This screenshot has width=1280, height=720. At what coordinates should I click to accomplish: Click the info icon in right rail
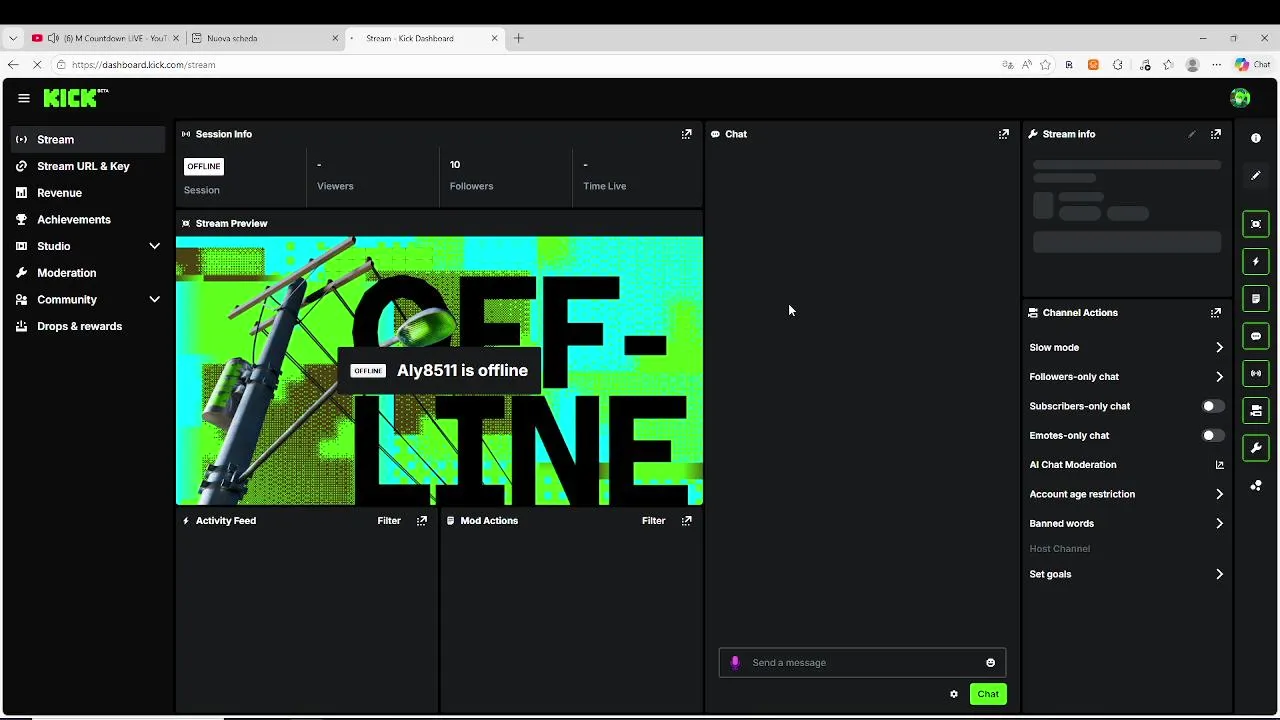coord(1256,139)
